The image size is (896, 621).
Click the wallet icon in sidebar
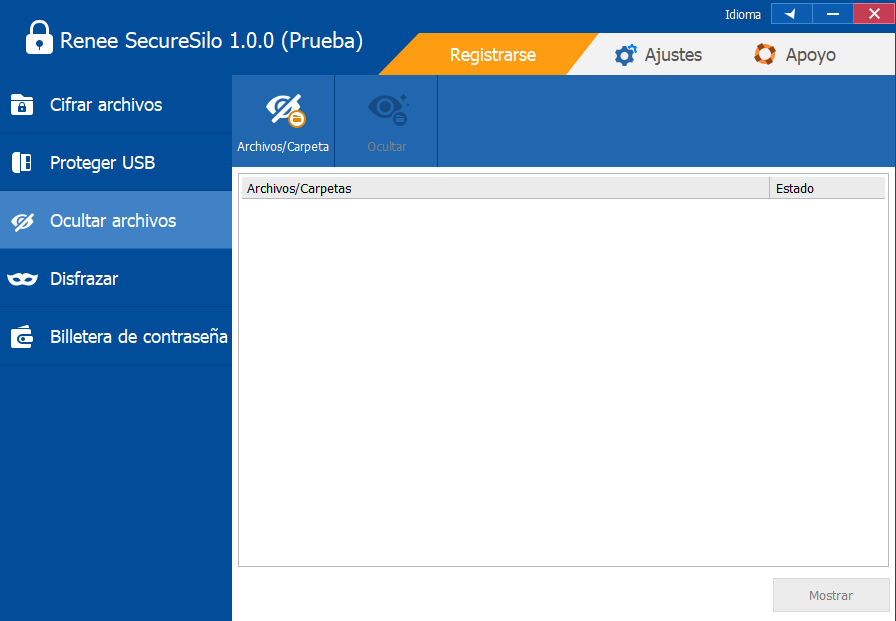22,337
